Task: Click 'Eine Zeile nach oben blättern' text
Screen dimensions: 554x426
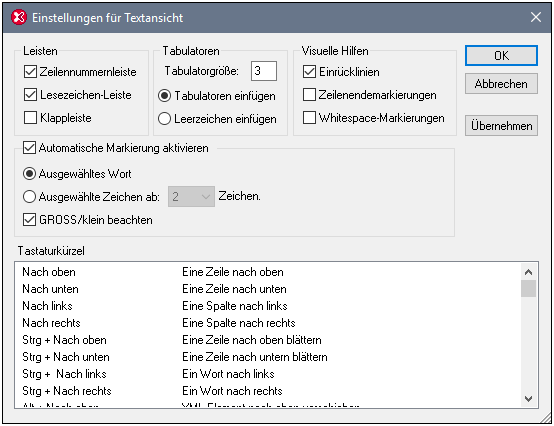Action: 252,340
